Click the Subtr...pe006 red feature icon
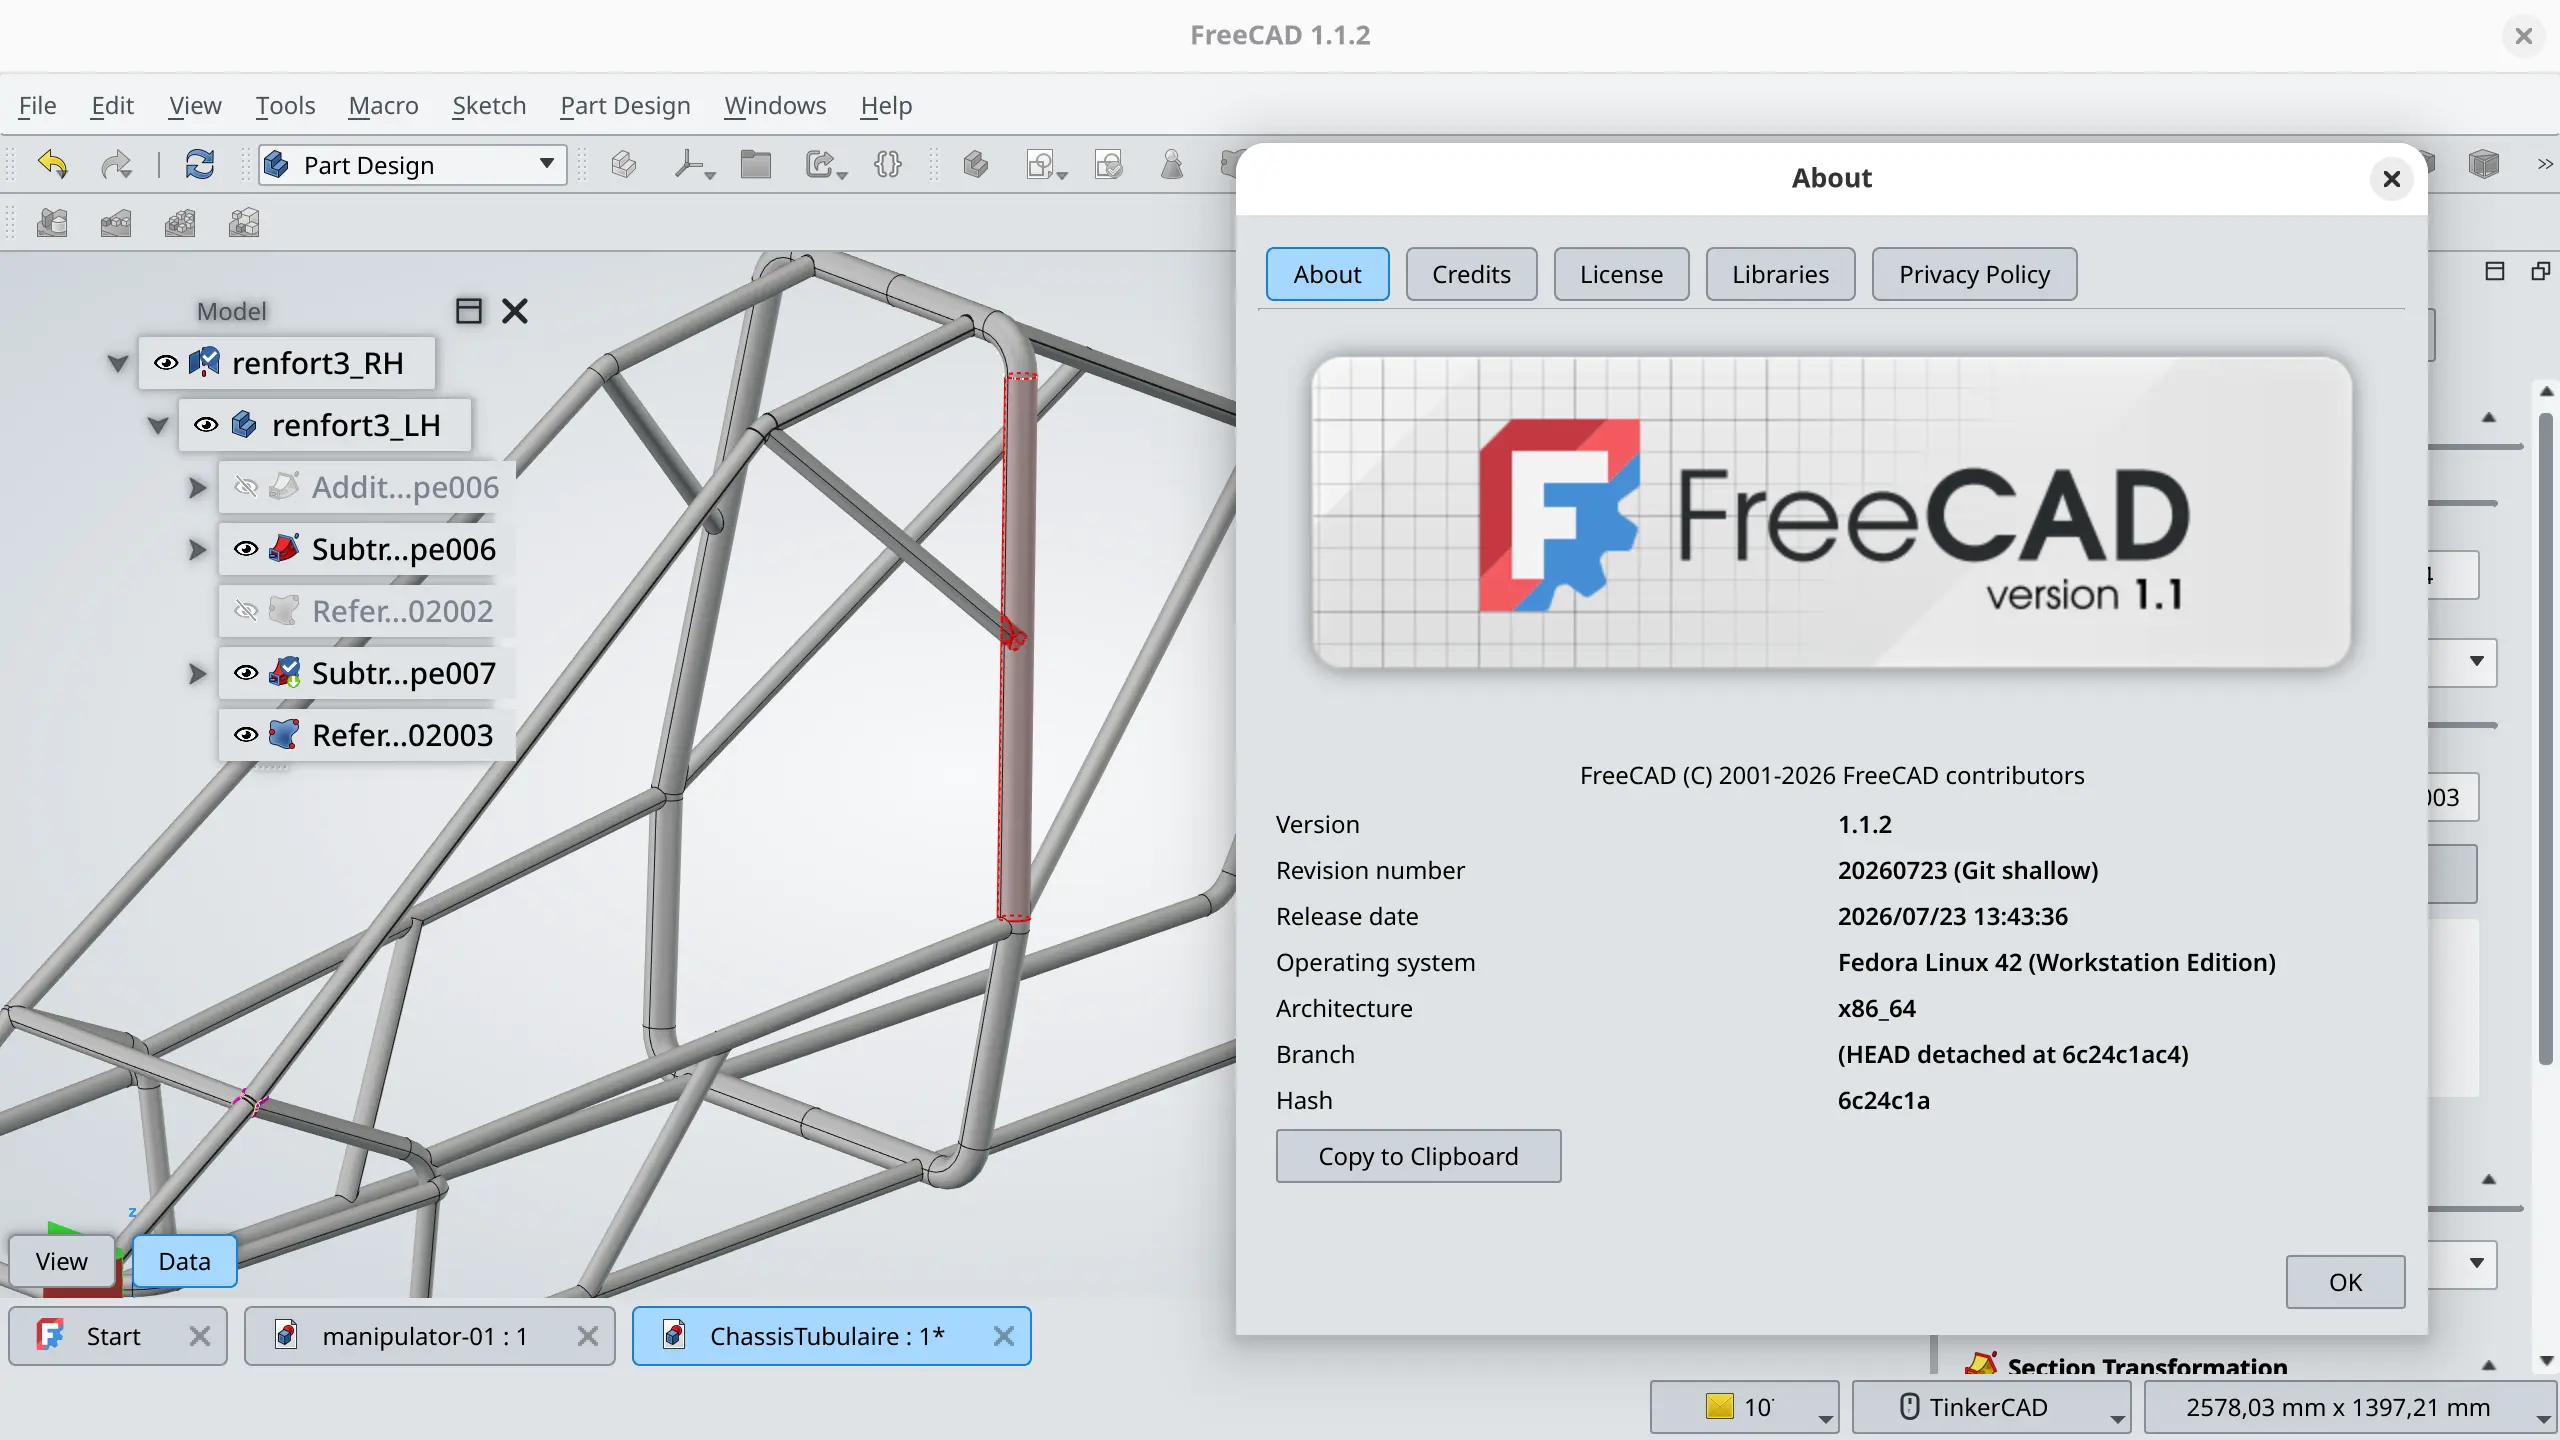The height and width of the screenshot is (1440, 2560). [285, 548]
